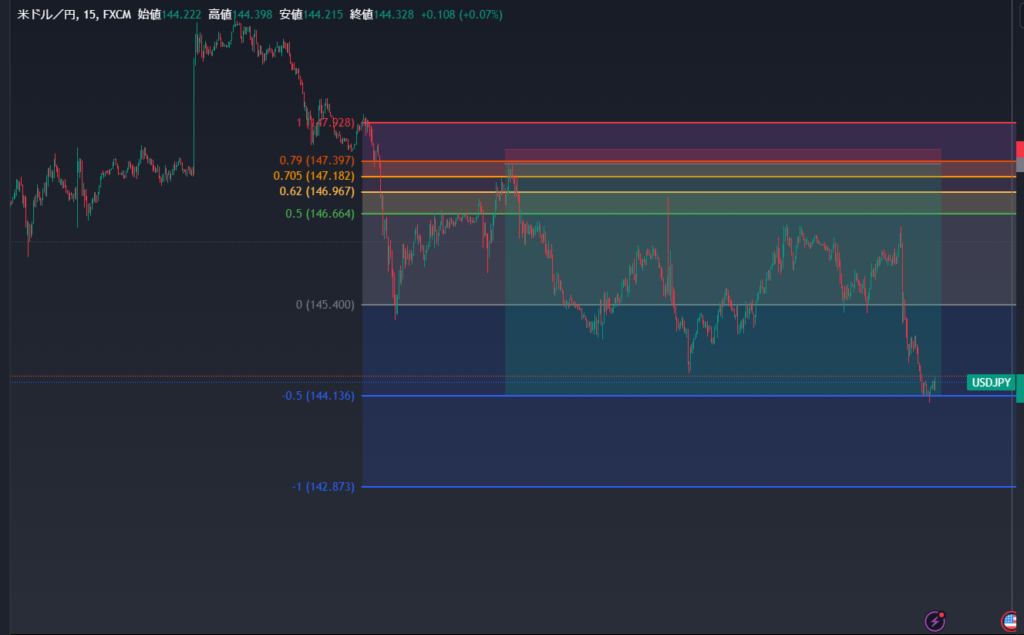Select the 0.62 (146.967) Fibonacci level label
The width and height of the screenshot is (1024, 635).
pyautogui.click(x=316, y=191)
